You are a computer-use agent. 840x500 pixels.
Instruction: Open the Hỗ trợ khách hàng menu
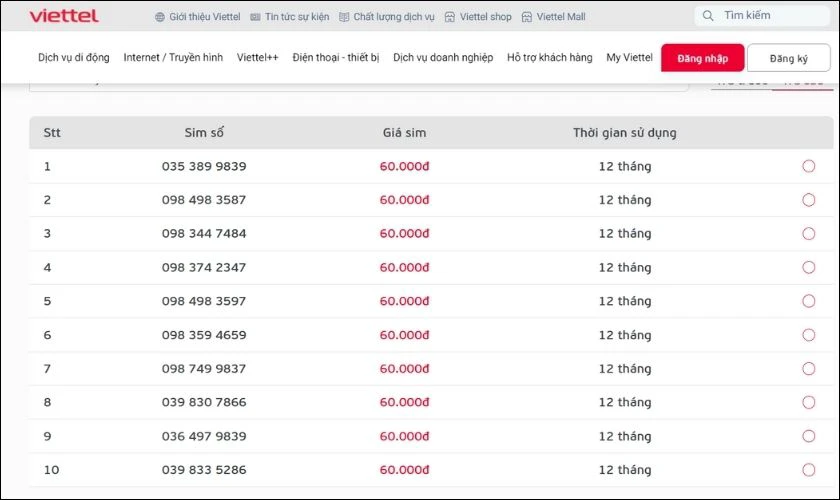coord(550,57)
